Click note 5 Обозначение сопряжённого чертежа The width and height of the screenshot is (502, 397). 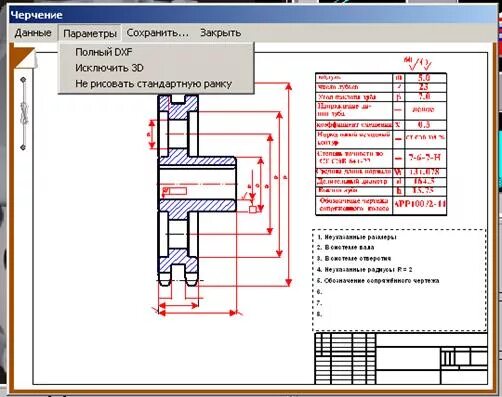click(378, 281)
